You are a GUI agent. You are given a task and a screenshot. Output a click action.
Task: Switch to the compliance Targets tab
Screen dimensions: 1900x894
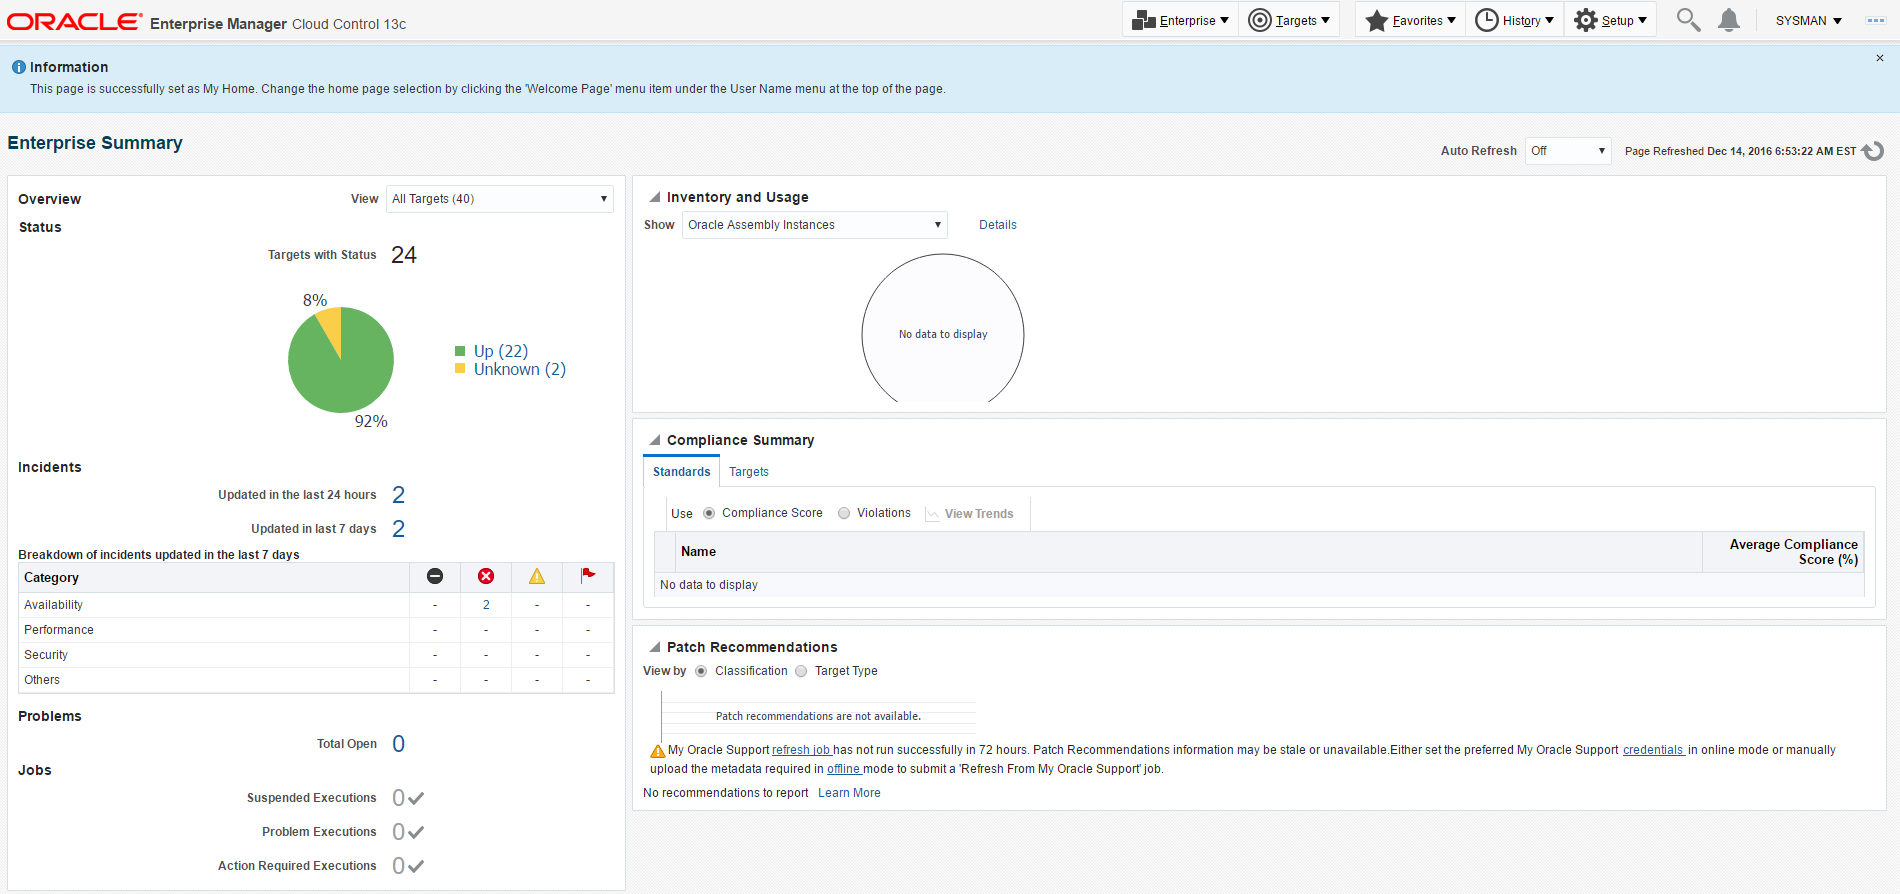749,472
